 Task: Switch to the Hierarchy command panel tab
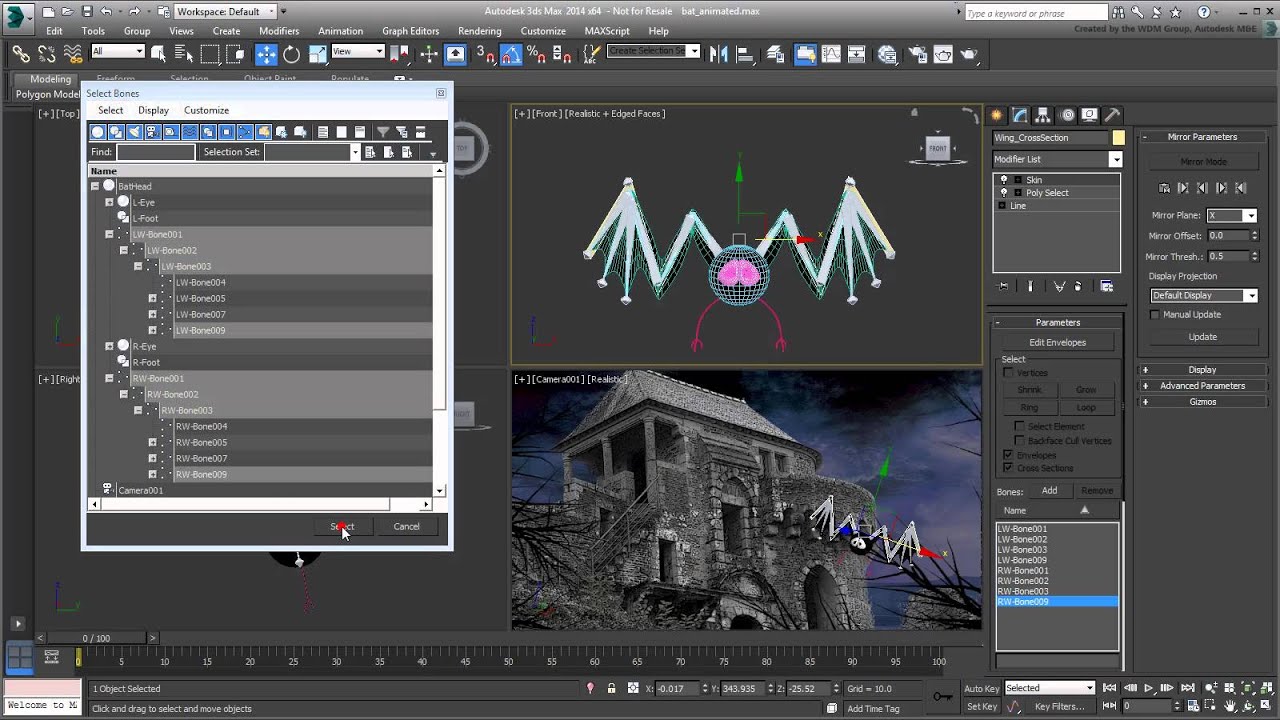pos(1043,115)
